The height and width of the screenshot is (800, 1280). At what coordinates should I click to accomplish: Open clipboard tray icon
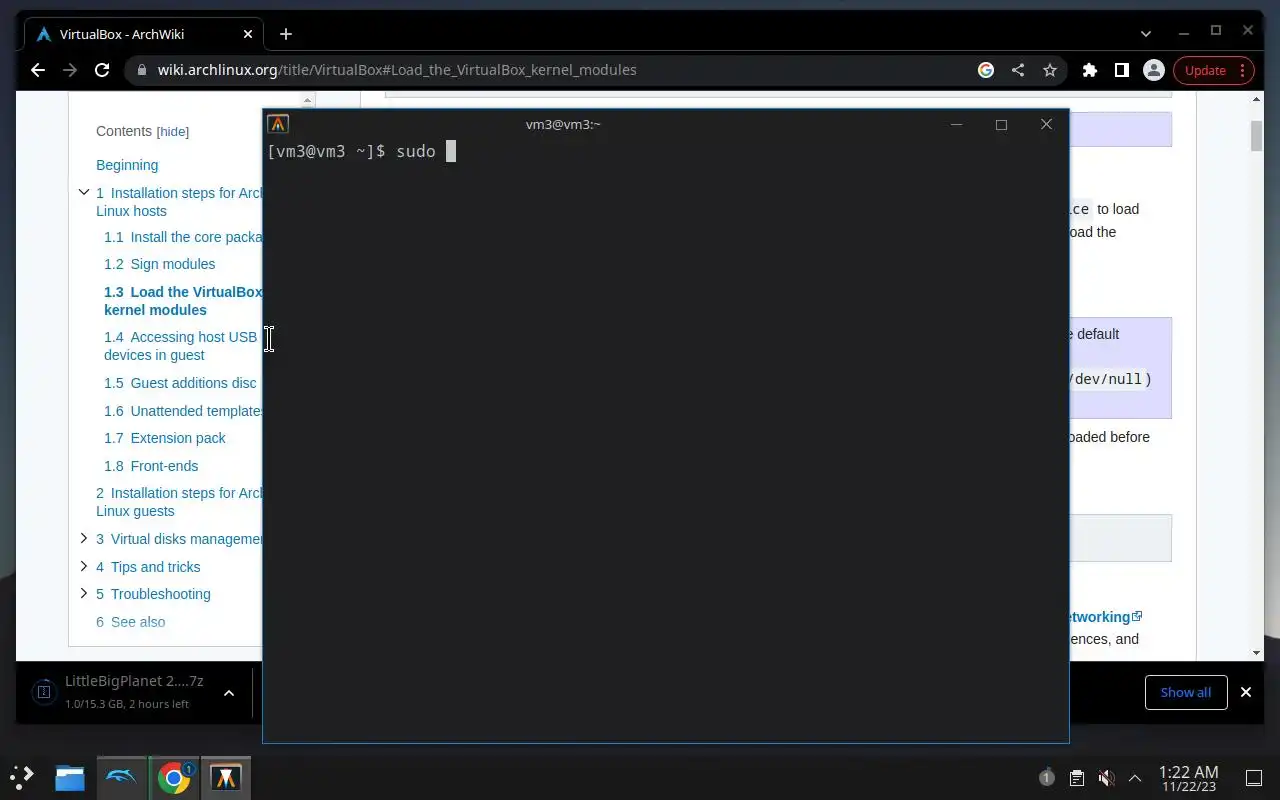tap(1076, 777)
